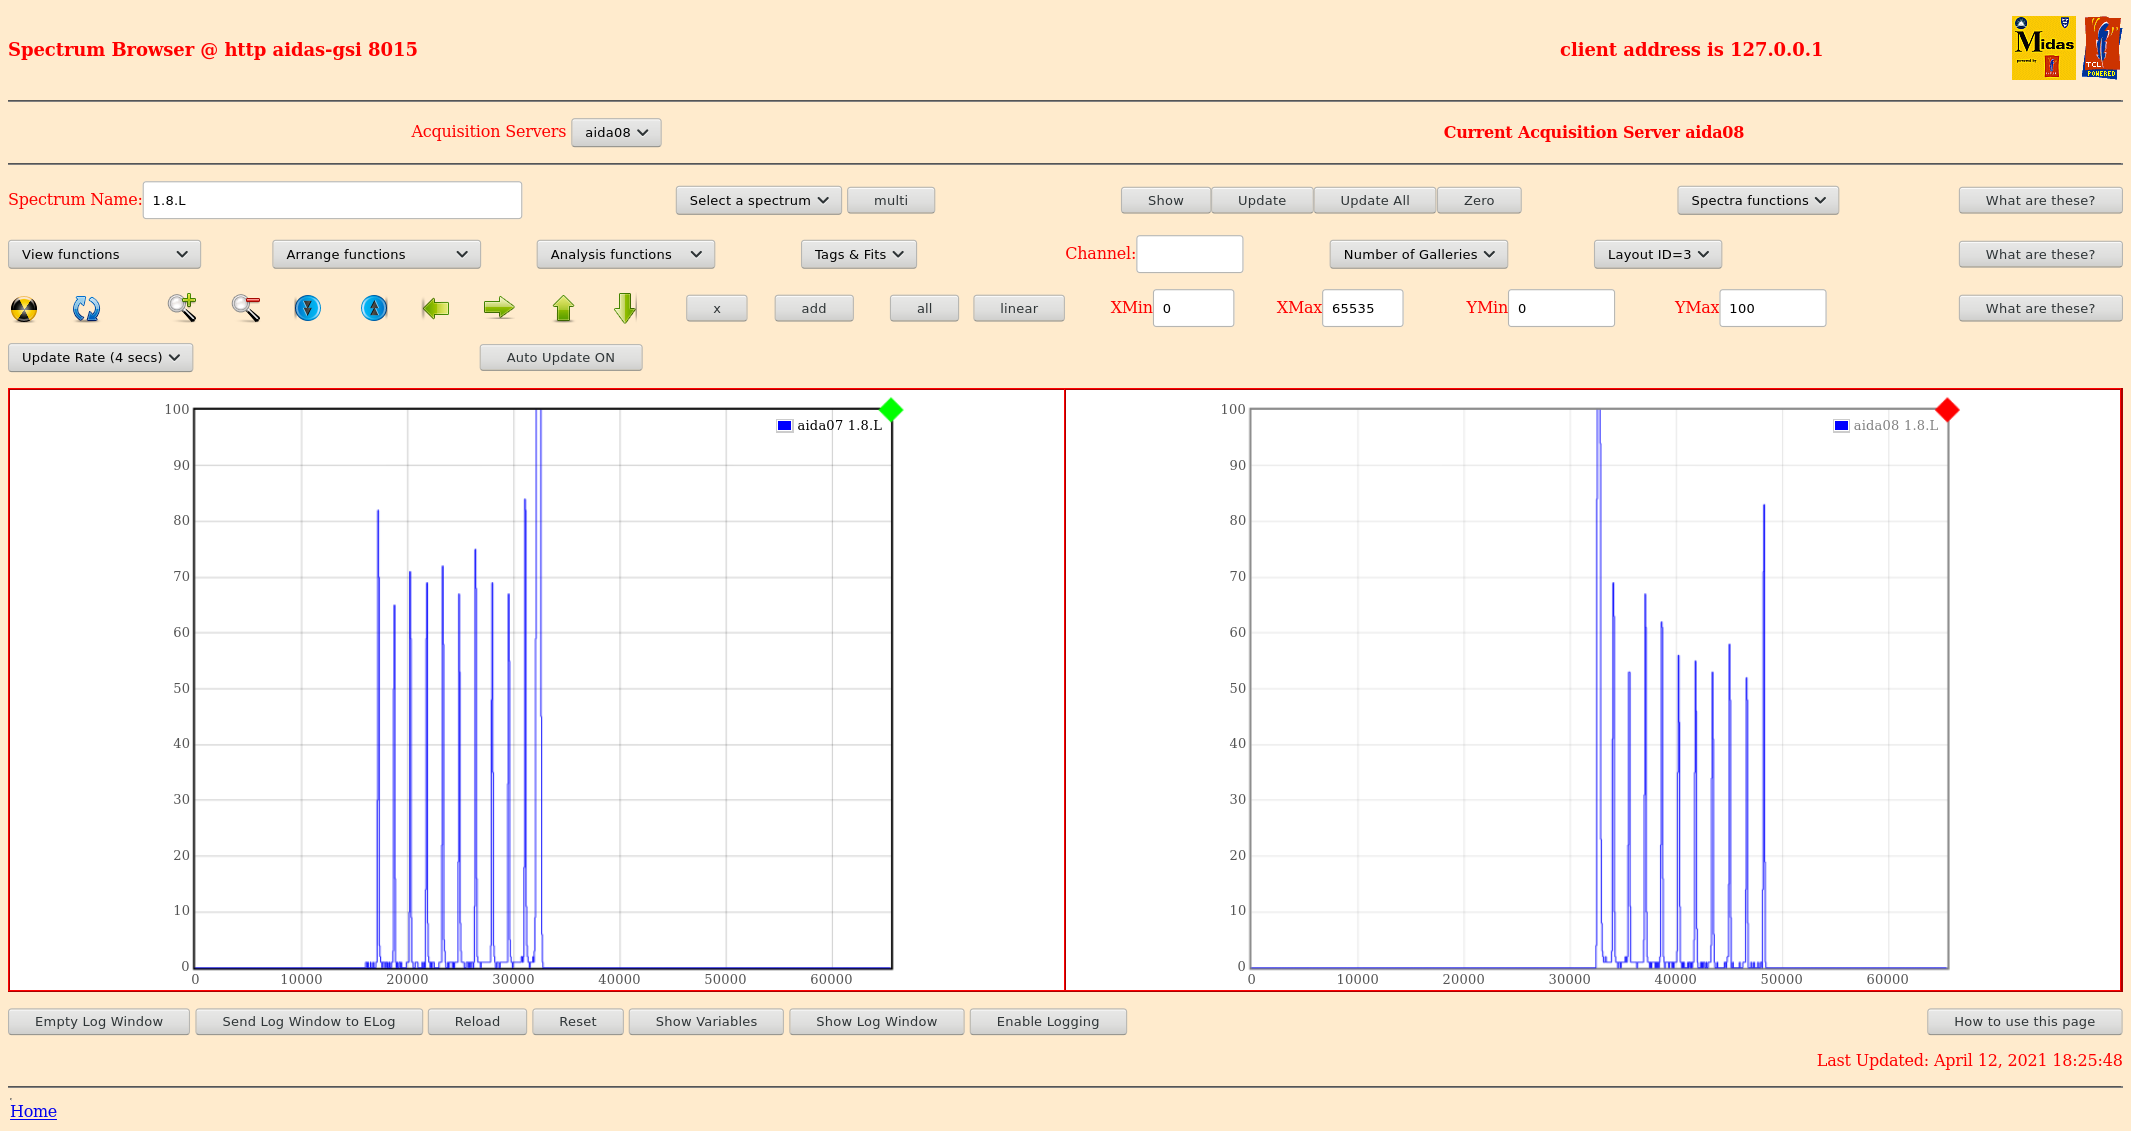Open the Analysis functions menu
The height and width of the screenshot is (1131, 2131).
pos(625,254)
